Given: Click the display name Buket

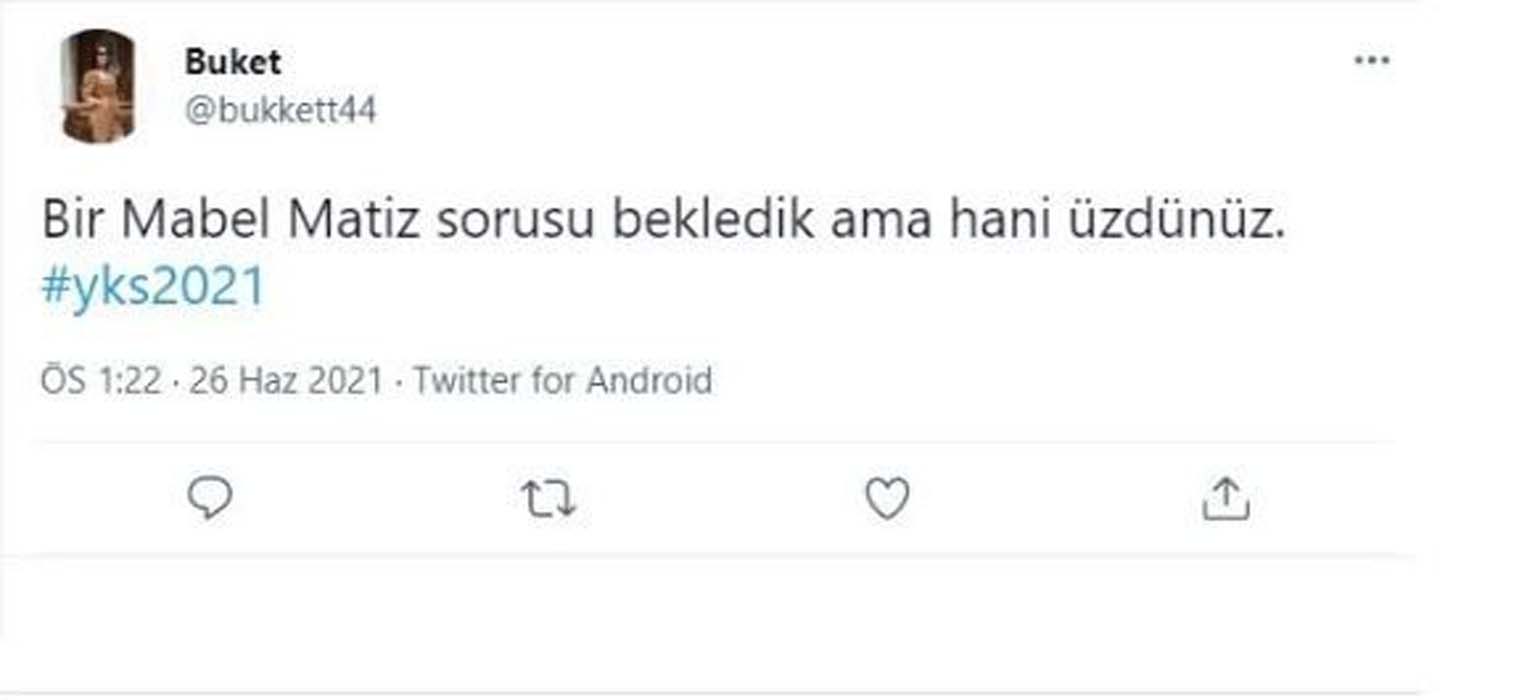Looking at the screenshot, I should pos(230,59).
